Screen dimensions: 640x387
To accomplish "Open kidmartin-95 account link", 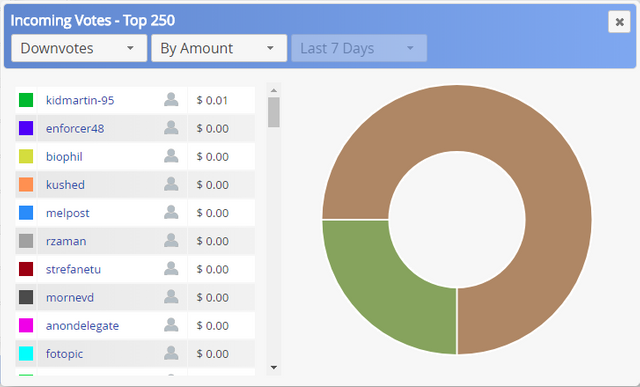I will coord(80,100).
